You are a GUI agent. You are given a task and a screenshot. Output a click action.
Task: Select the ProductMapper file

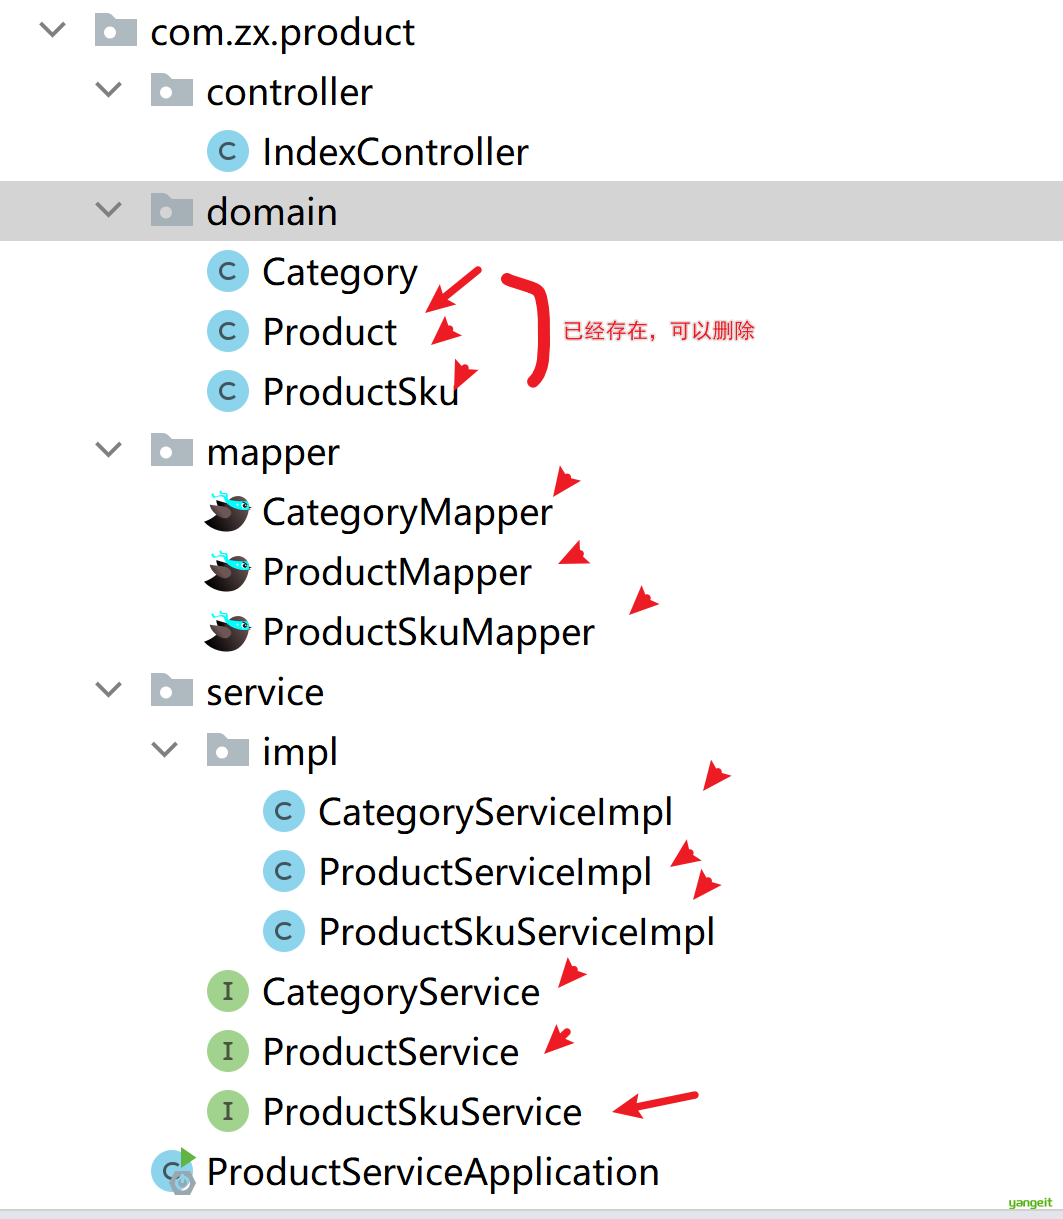click(x=397, y=573)
